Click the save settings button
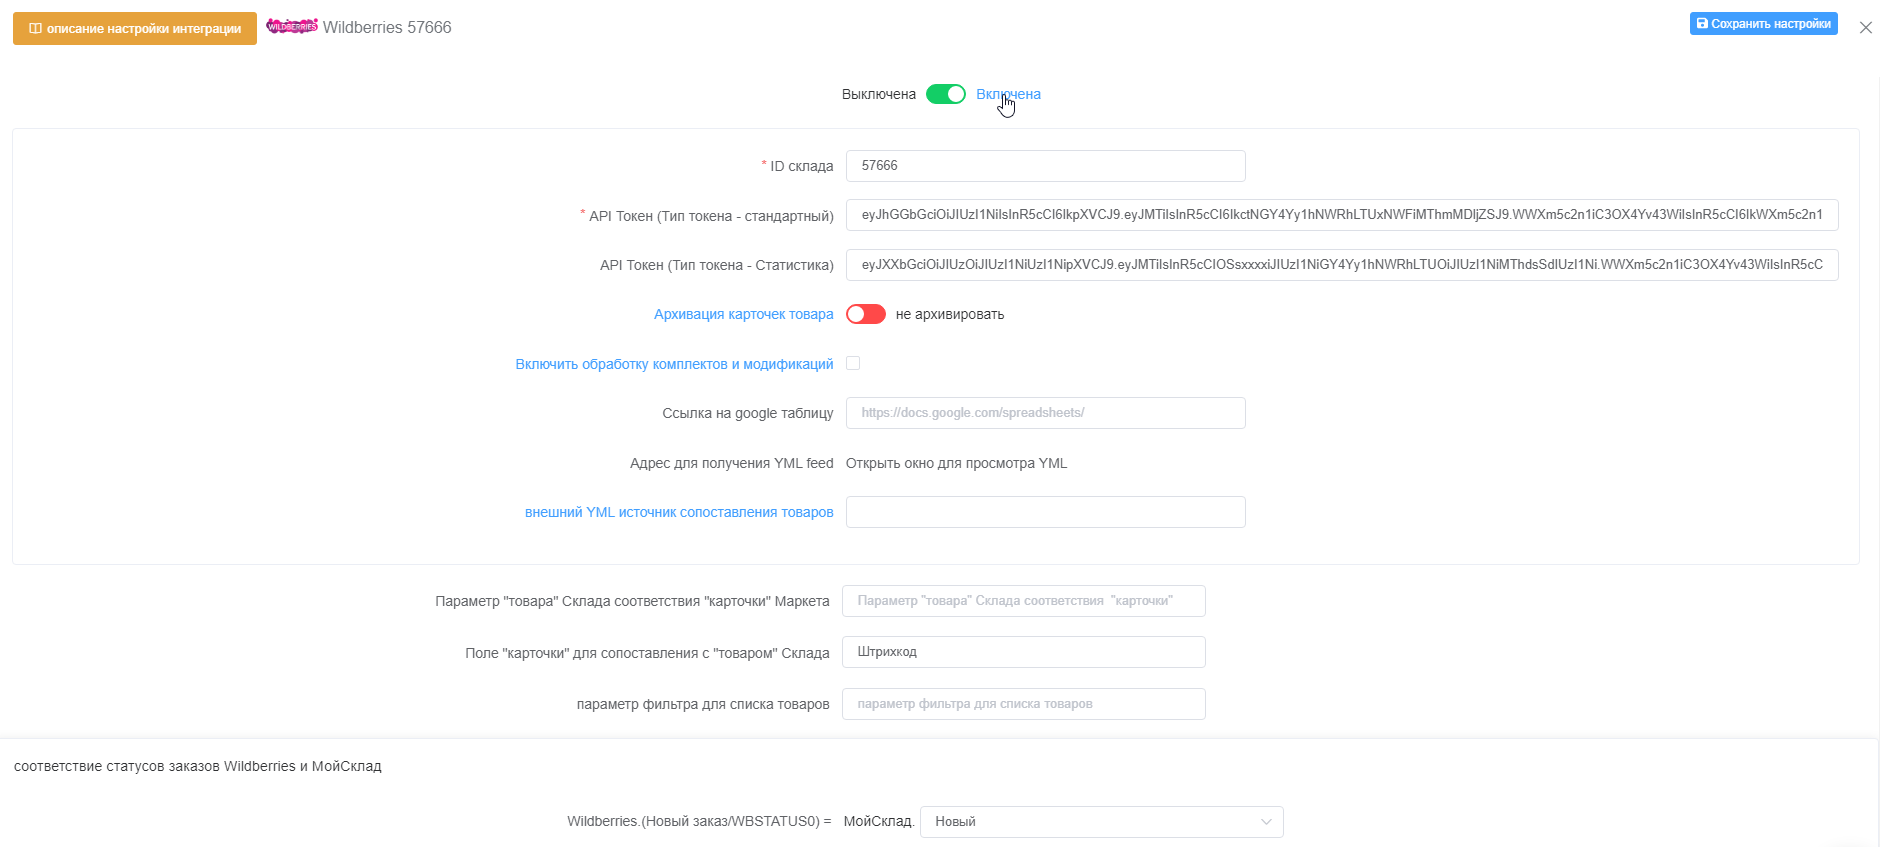Screen dimensions: 1880x847 pyautogui.click(x=1763, y=23)
